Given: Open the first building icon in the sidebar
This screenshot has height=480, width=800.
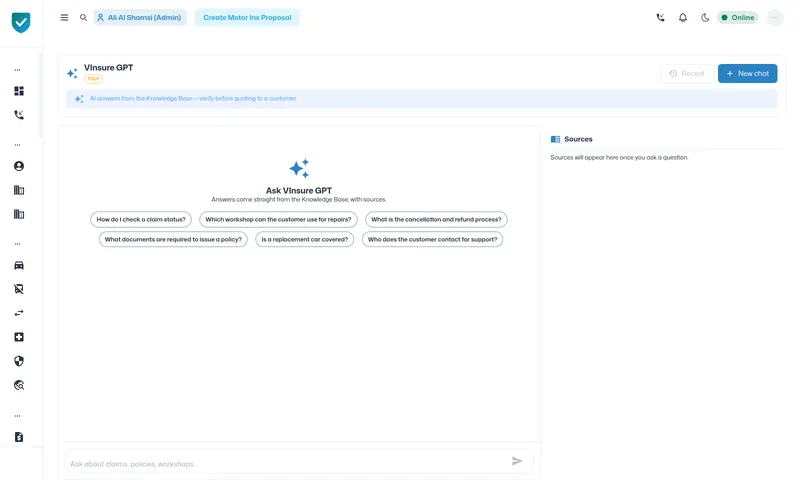Looking at the screenshot, I should click(x=19, y=190).
